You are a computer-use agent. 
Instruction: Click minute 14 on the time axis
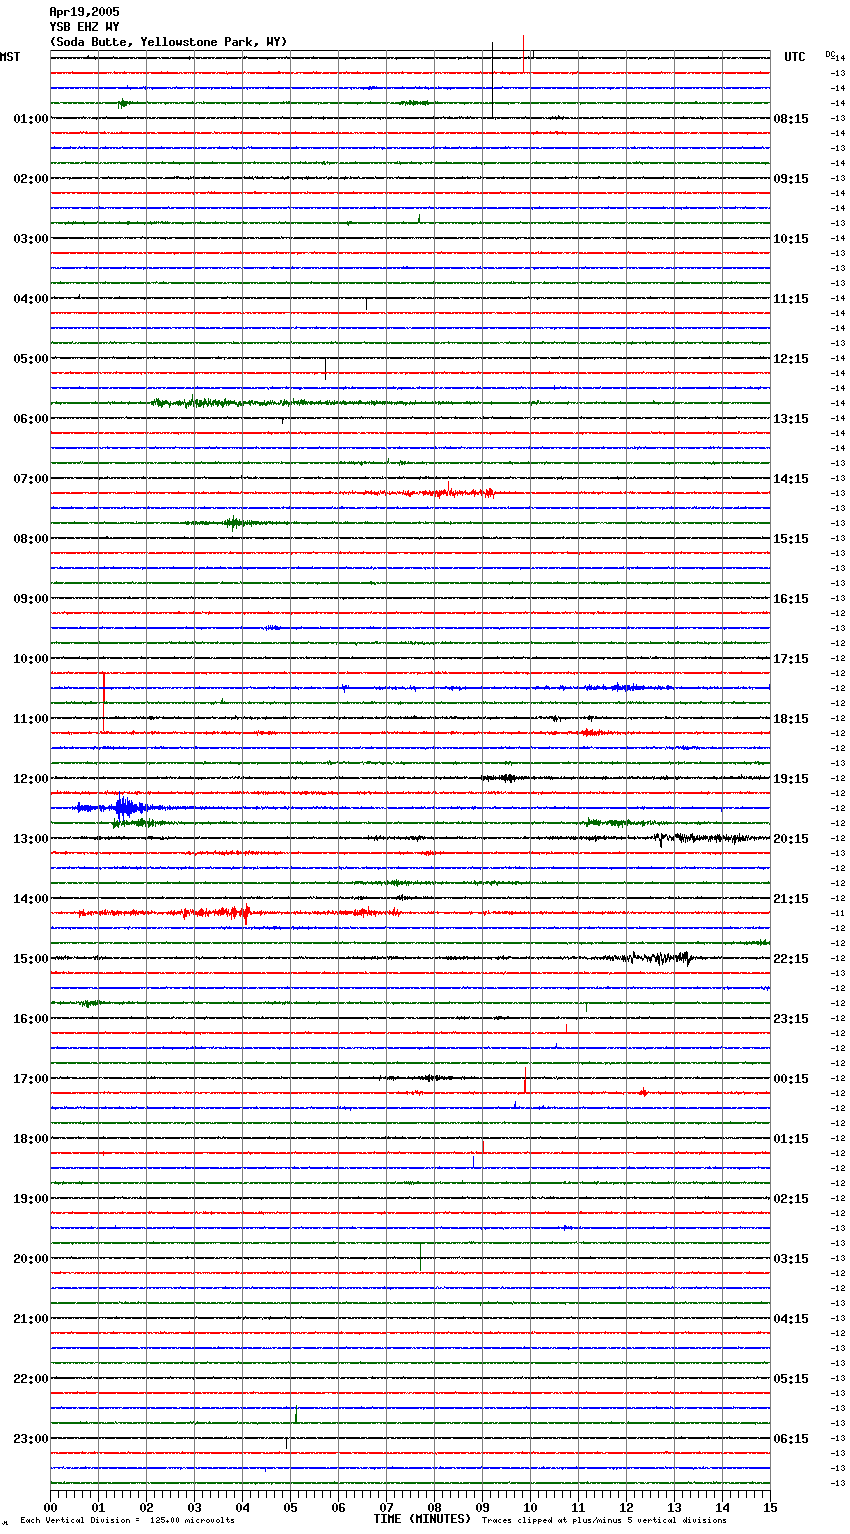[722, 1507]
